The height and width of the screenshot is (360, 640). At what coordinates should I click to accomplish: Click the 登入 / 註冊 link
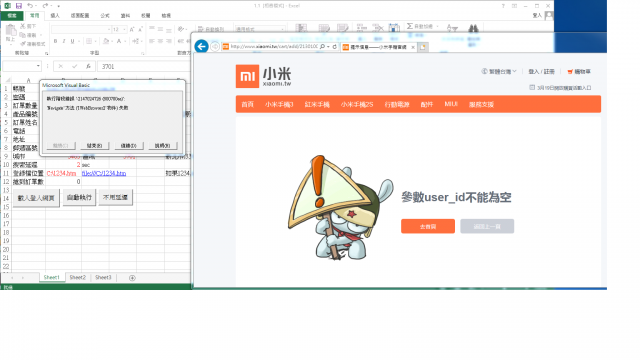coord(541,71)
